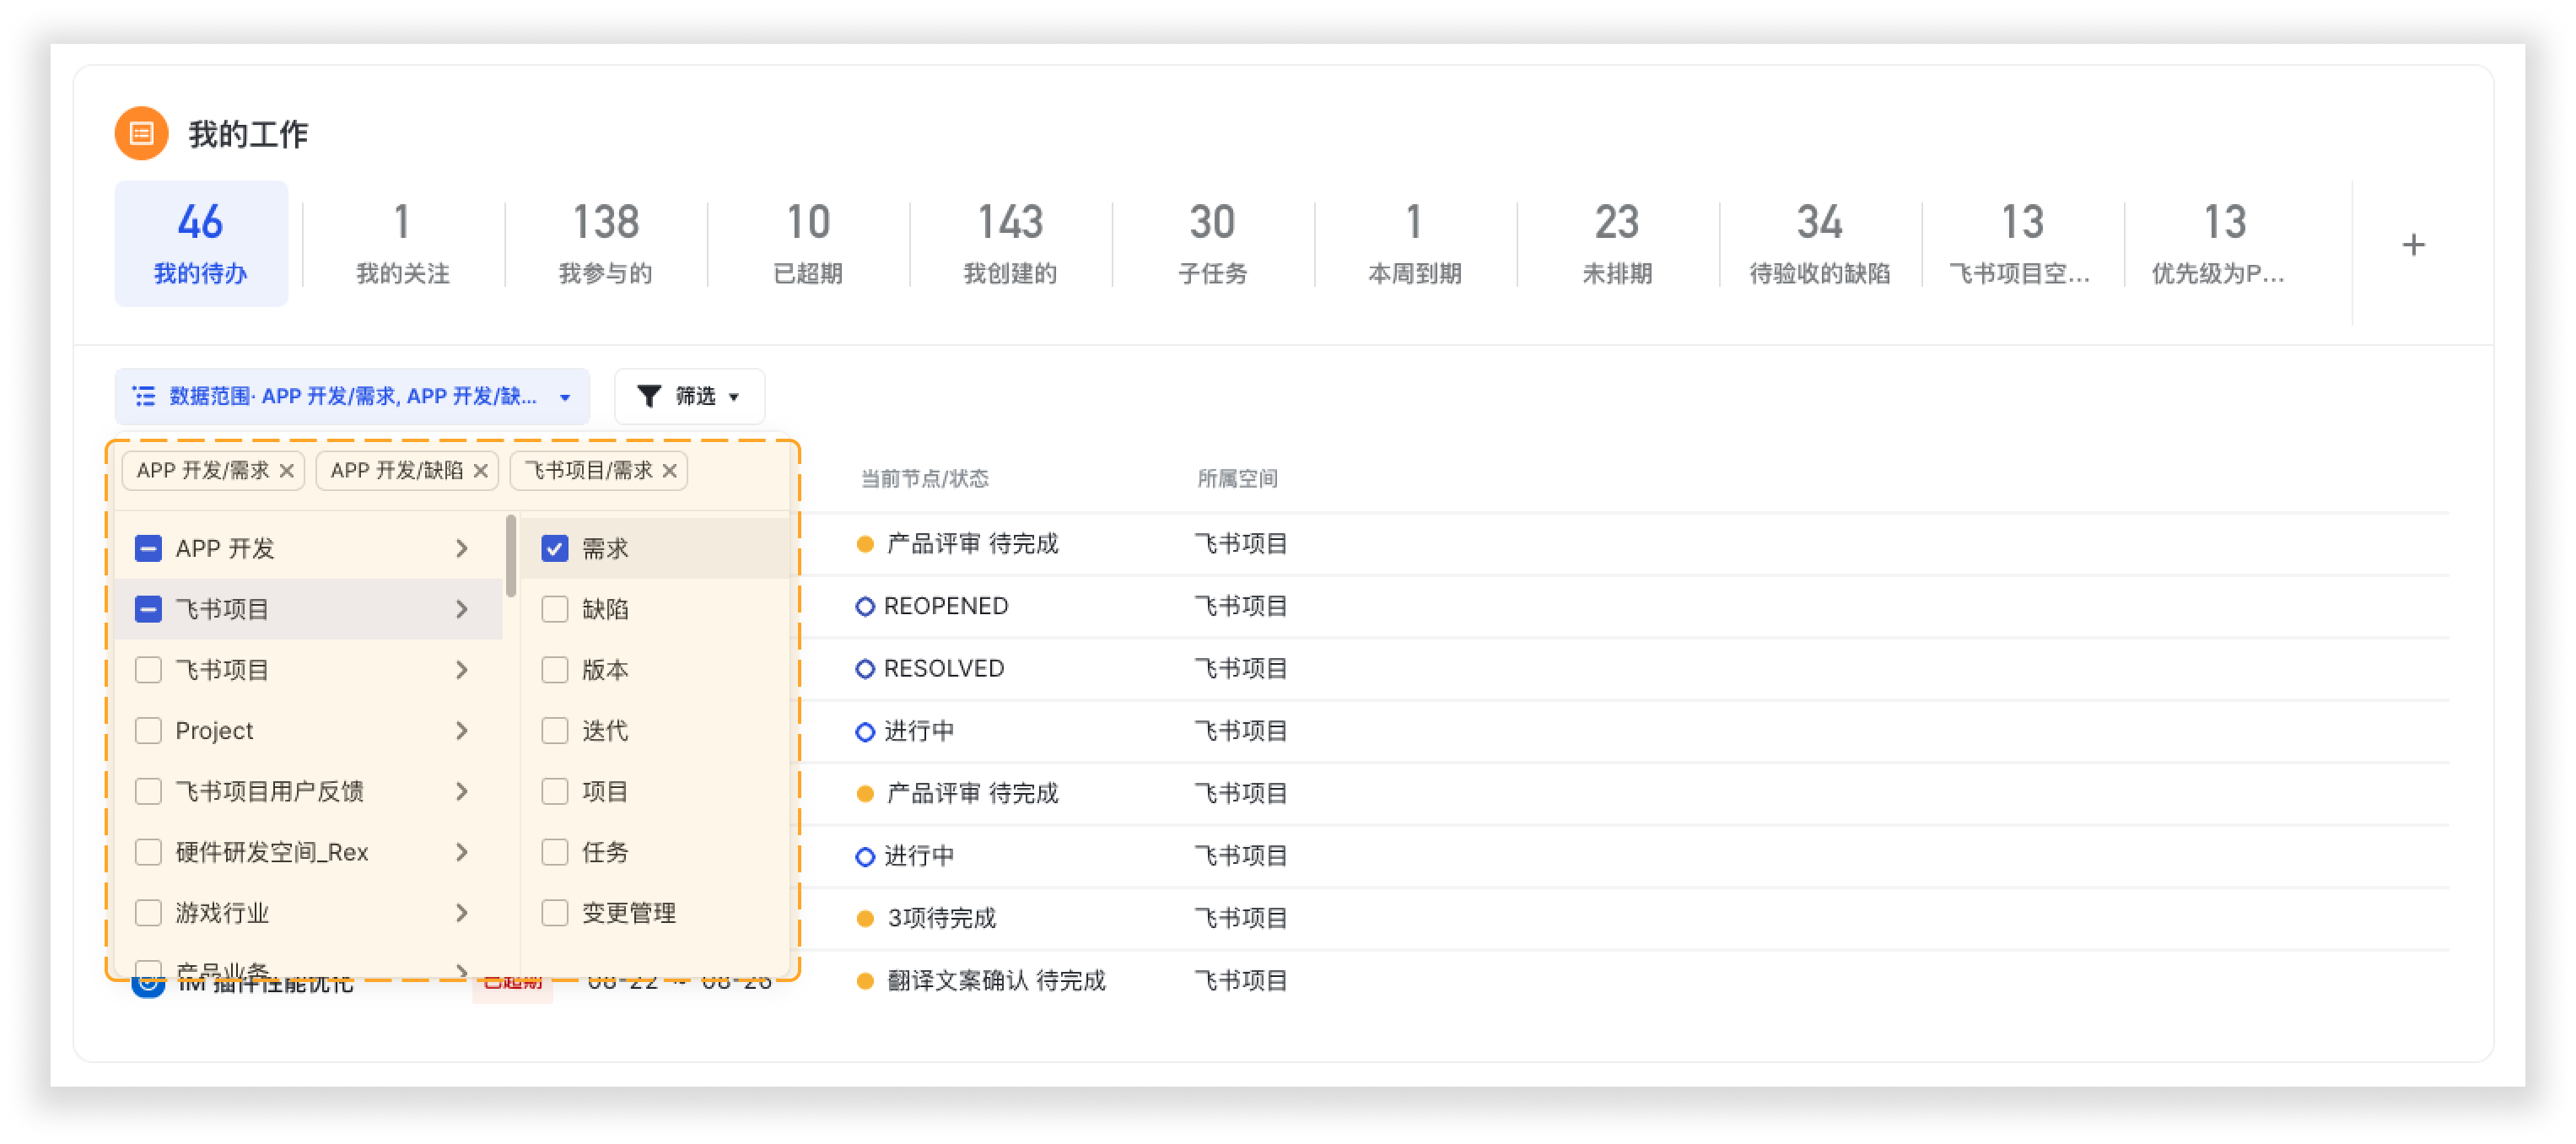
Task: Select the 我创建的 tab
Action: 1010,244
